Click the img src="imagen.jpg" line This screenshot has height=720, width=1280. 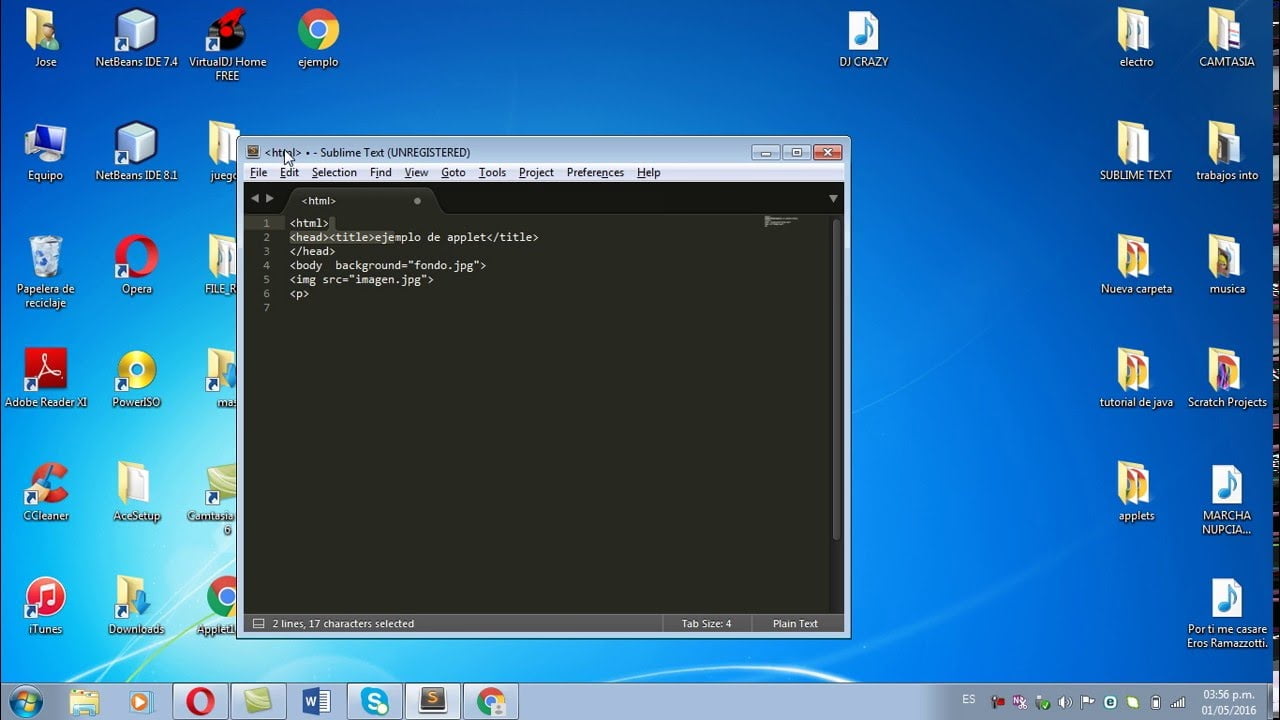(361, 280)
